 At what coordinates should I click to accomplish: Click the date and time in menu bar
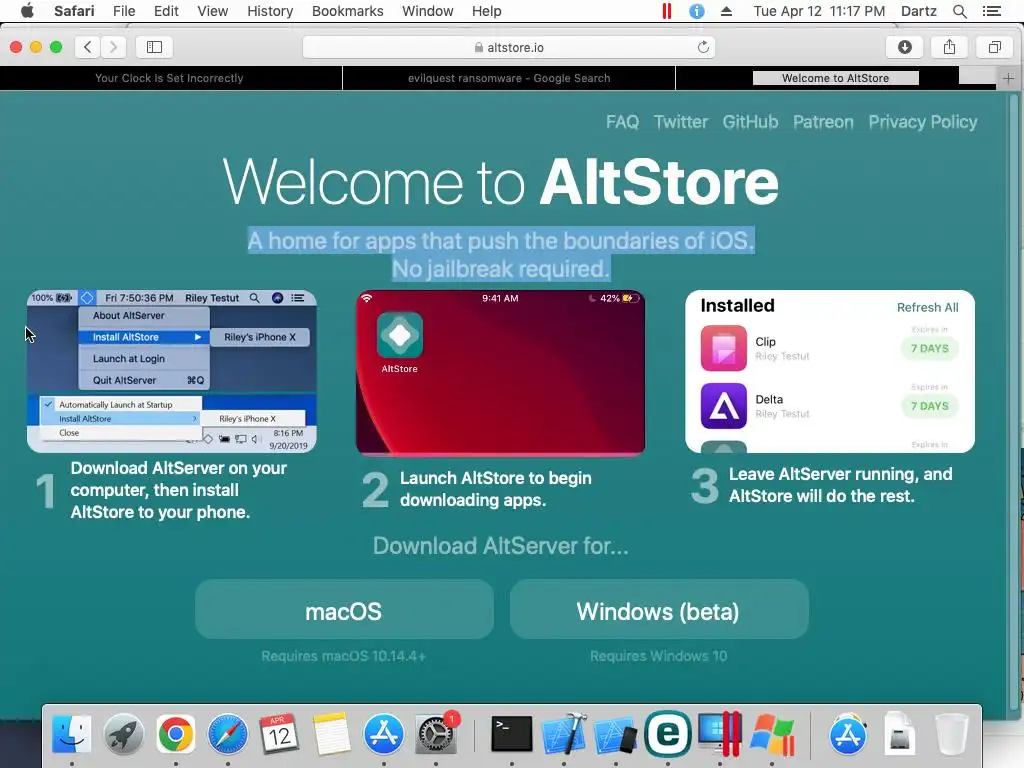click(819, 11)
